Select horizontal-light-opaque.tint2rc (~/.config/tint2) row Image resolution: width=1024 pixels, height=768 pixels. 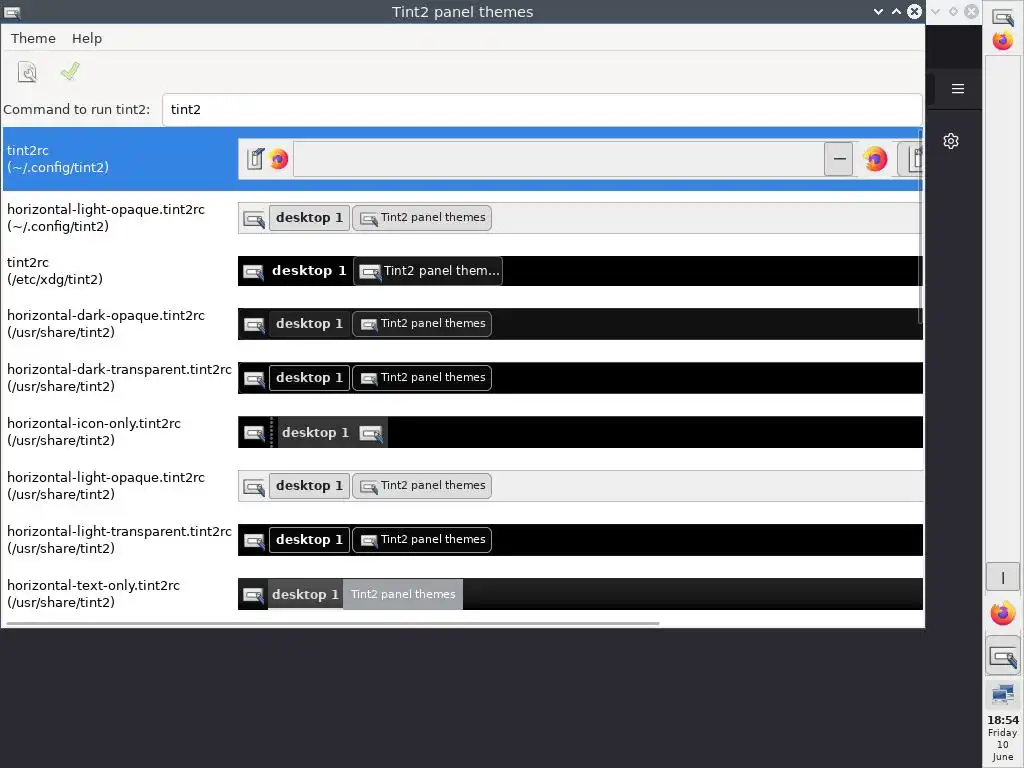pos(460,218)
